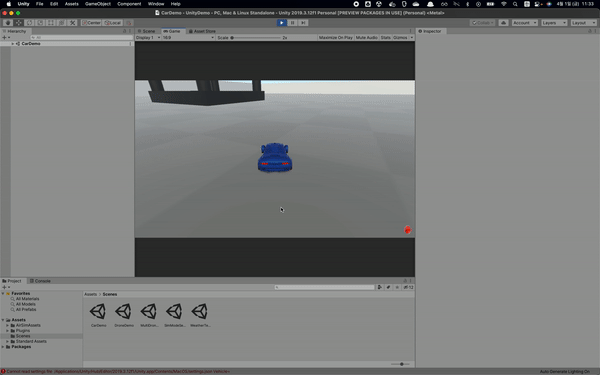Select the Transform tool in toolbar
This screenshot has height=375, width=600.
click(x=61, y=23)
